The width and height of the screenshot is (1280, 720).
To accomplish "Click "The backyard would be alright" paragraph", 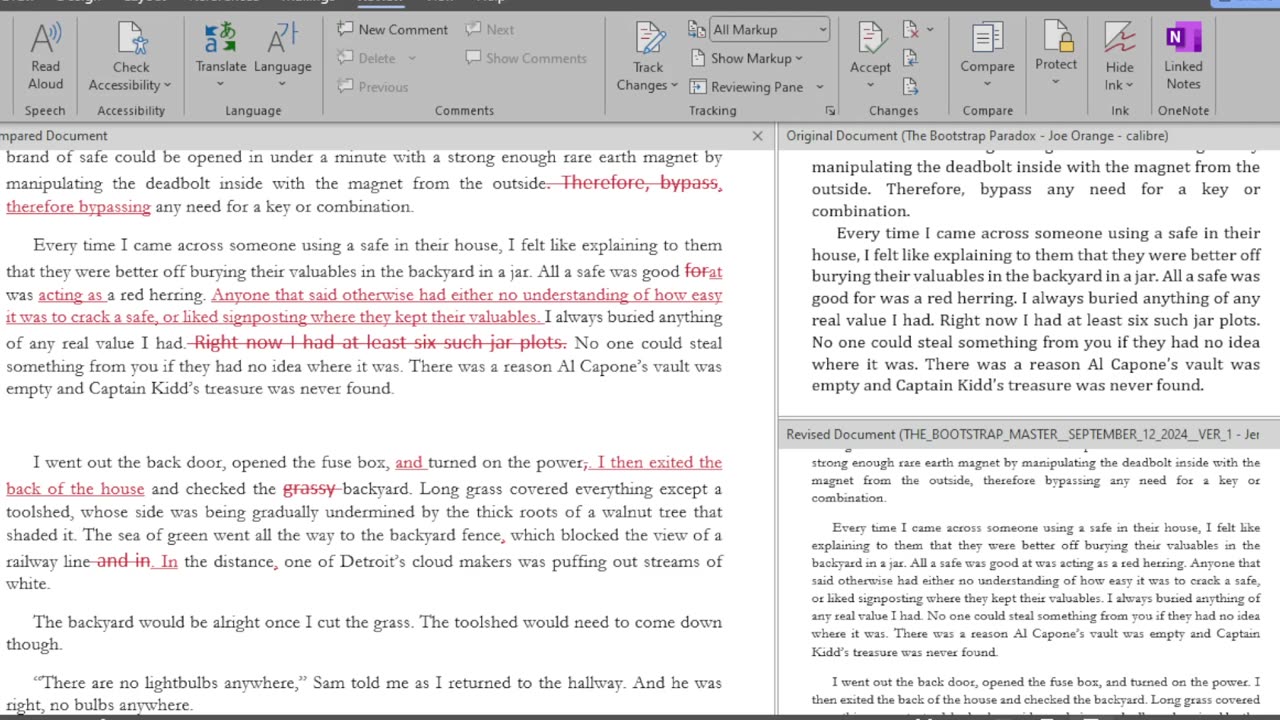I will pyautogui.click(x=364, y=633).
